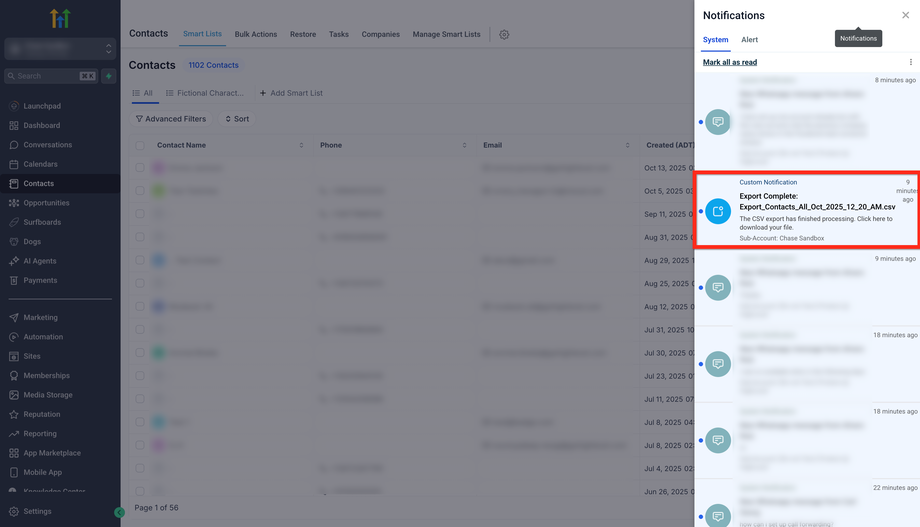This screenshot has height=527, width=920.
Task: Check the Sep 11, 2025 contact row
Action: pos(140,214)
